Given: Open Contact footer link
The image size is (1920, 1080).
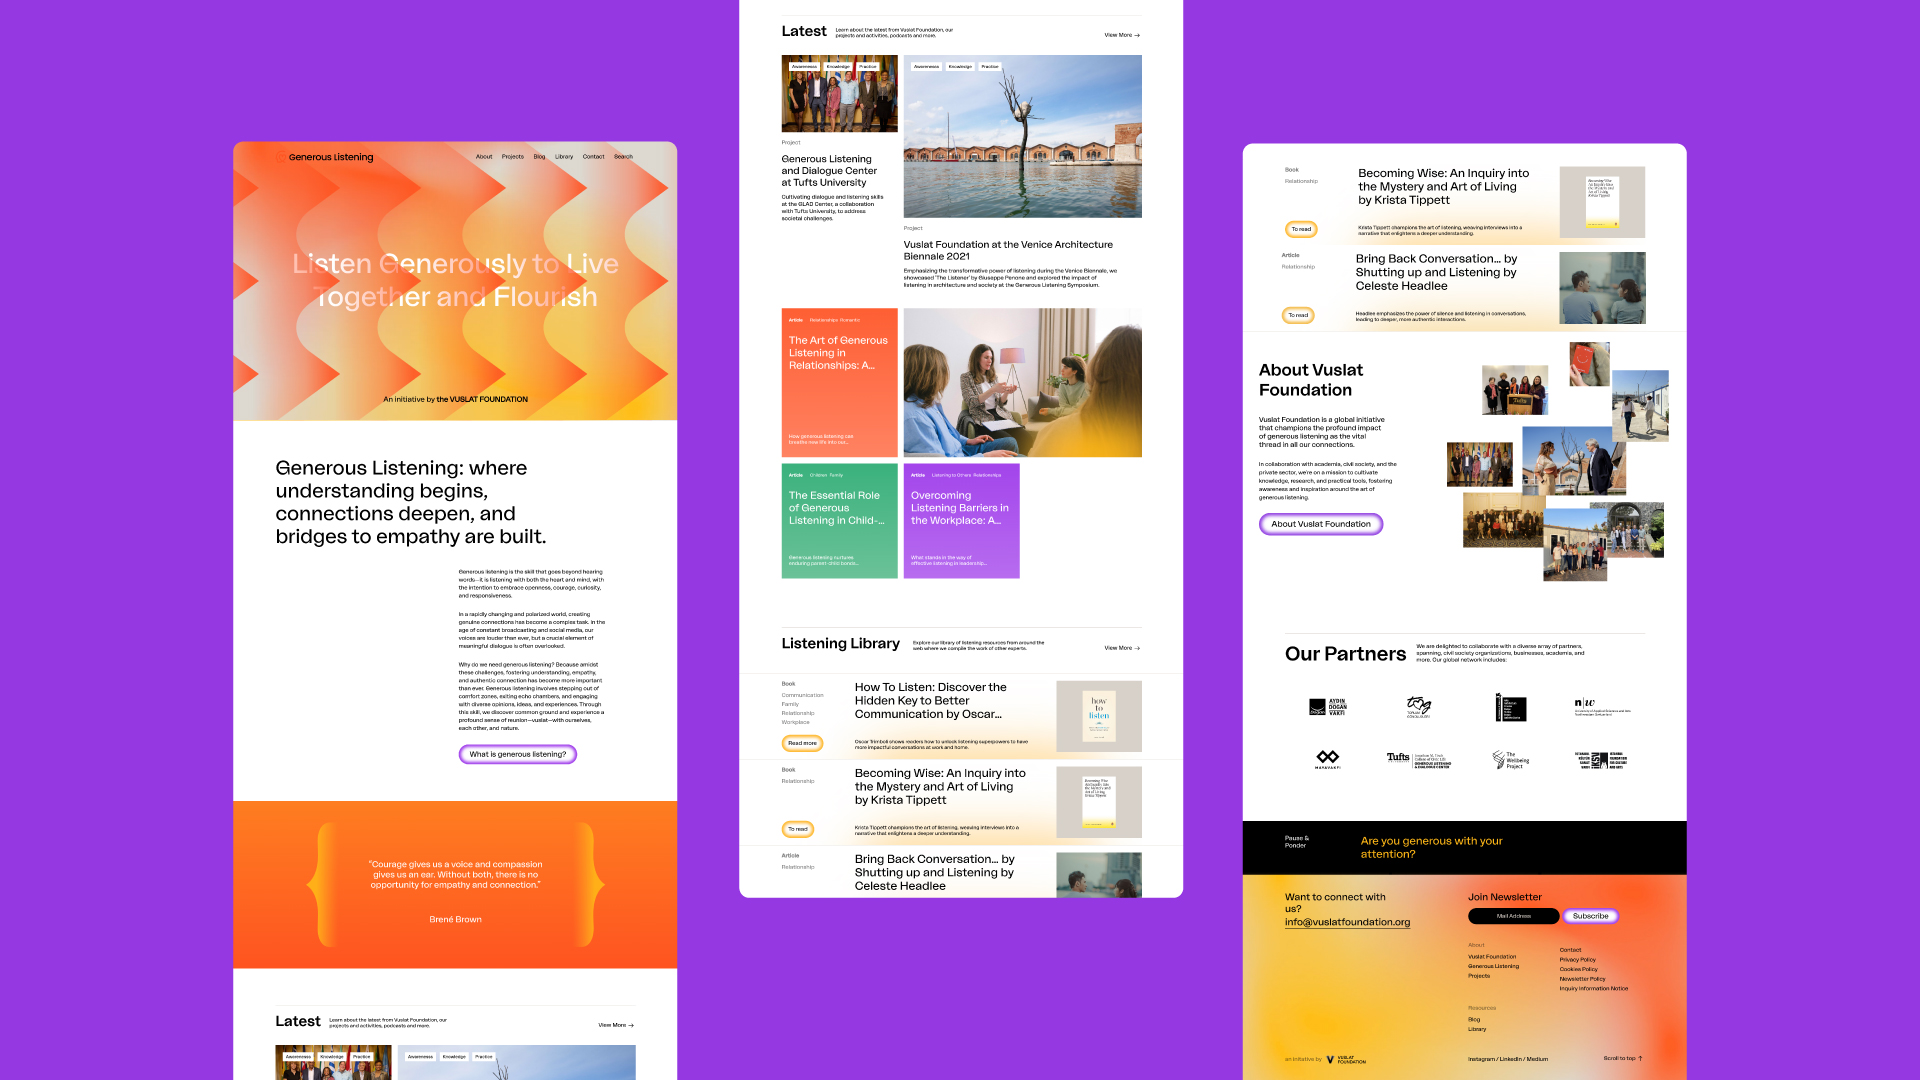Looking at the screenshot, I should 1570,950.
